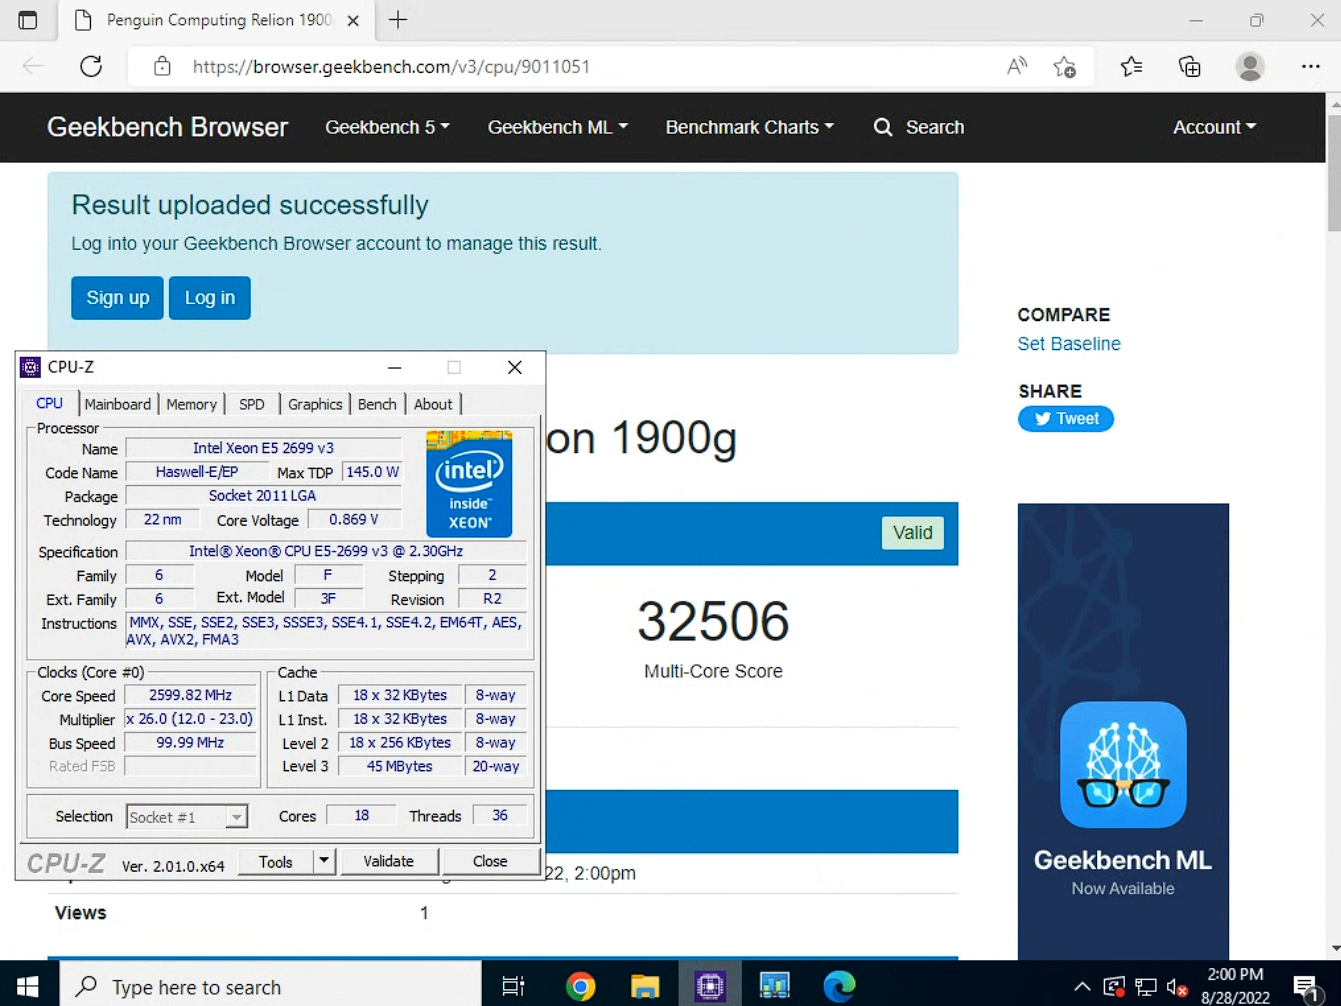The width and height of the screenshot is (1341, 1006).
Task: Open a new browser tab
Action: [398, 20]
